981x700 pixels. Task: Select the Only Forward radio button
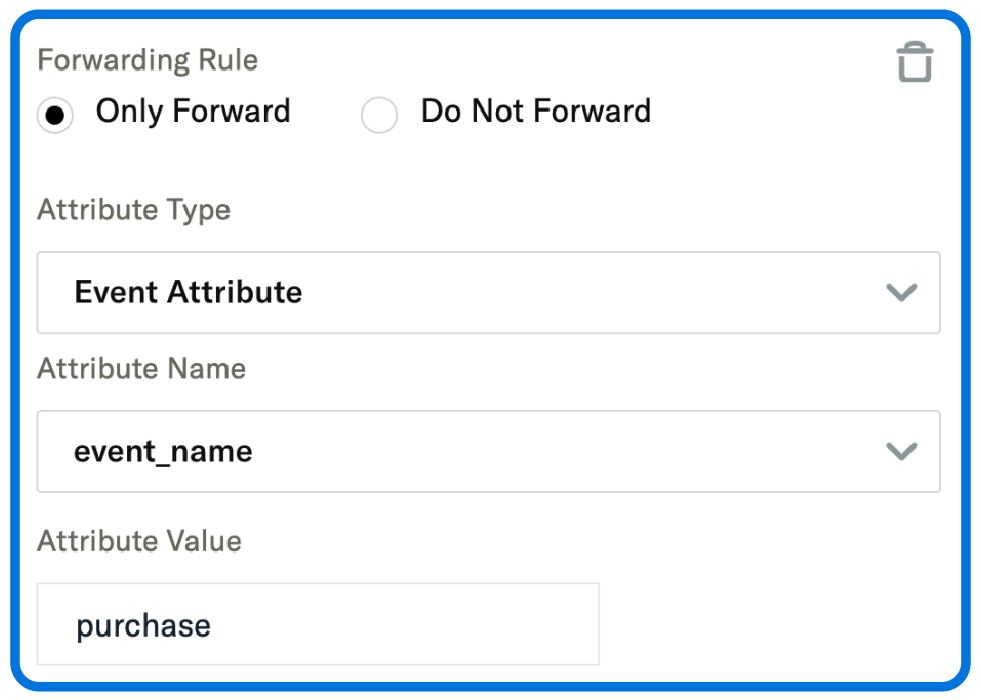(x=55, y=114)
